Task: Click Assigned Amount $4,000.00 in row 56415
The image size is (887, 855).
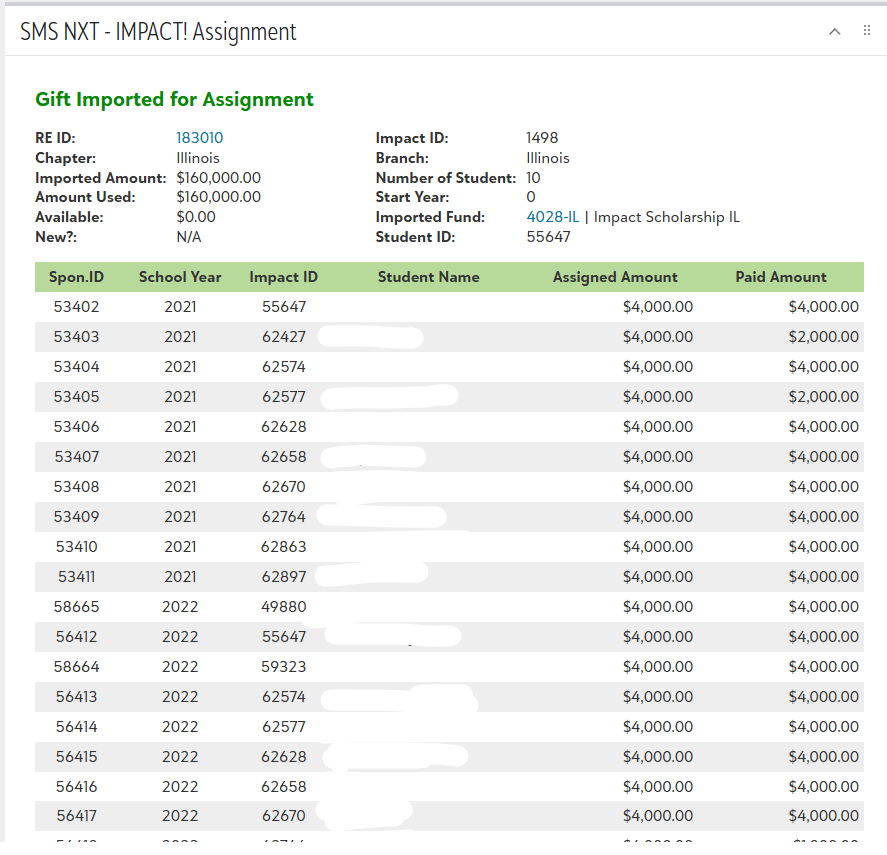Action: [x=658, y=757]
